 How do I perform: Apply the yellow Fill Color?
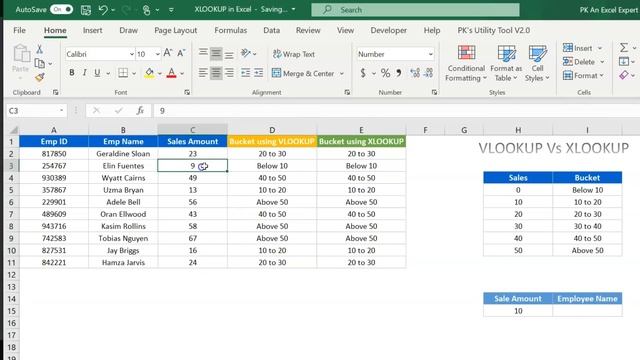point(149,73)
